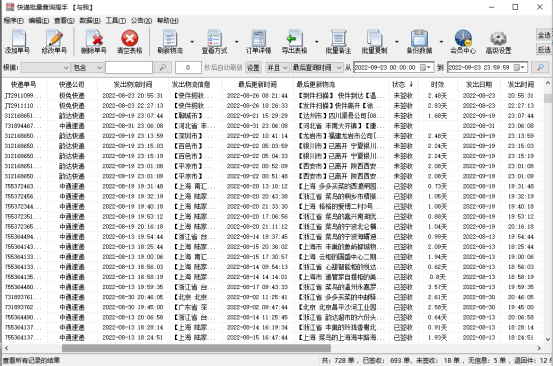Click the 反选 invert selection button
This screenshot has height=366, width=553.
[x=544, y=50]
